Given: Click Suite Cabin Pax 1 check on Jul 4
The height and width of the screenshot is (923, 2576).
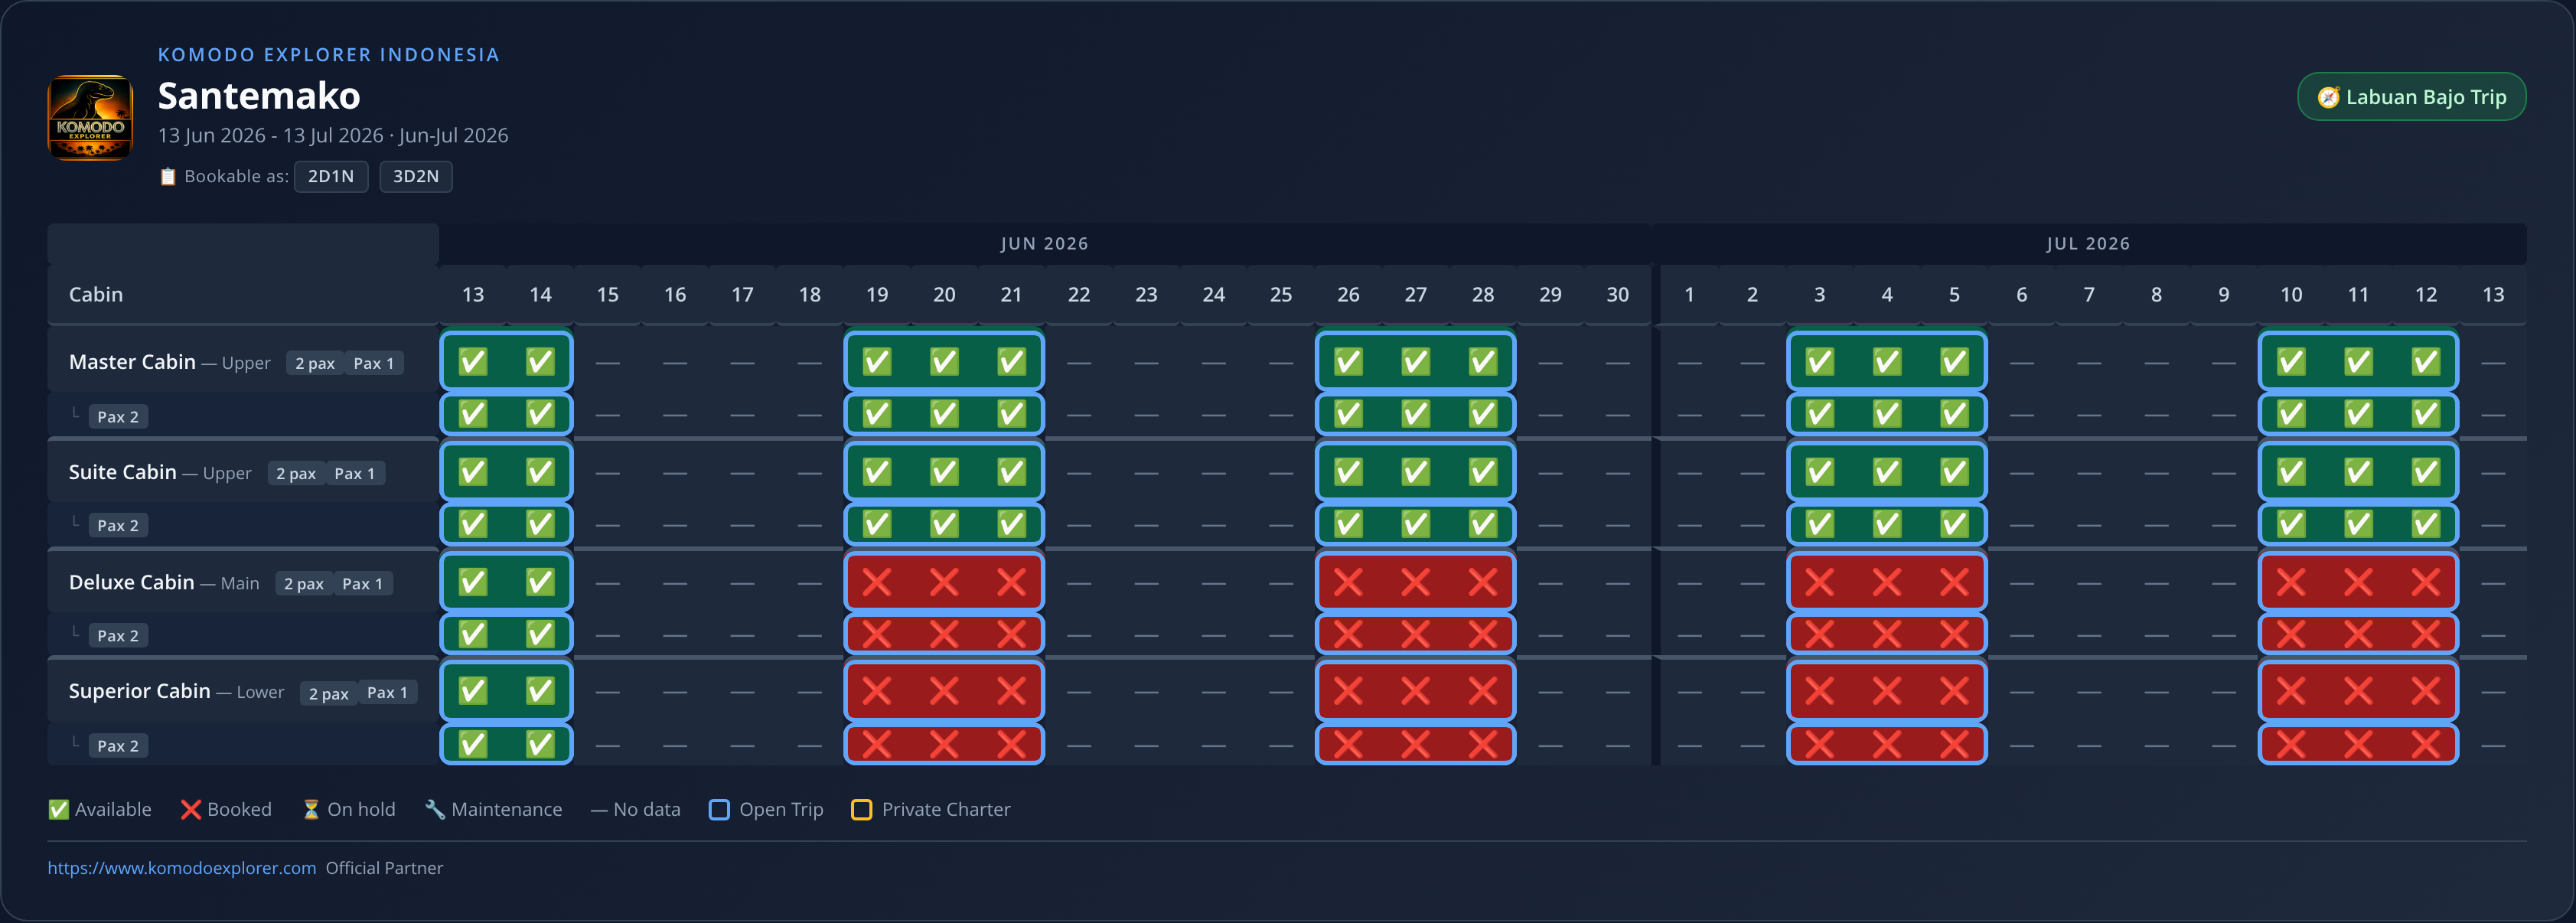Looking at the screenshot, I should click(x=1887, y=471).
